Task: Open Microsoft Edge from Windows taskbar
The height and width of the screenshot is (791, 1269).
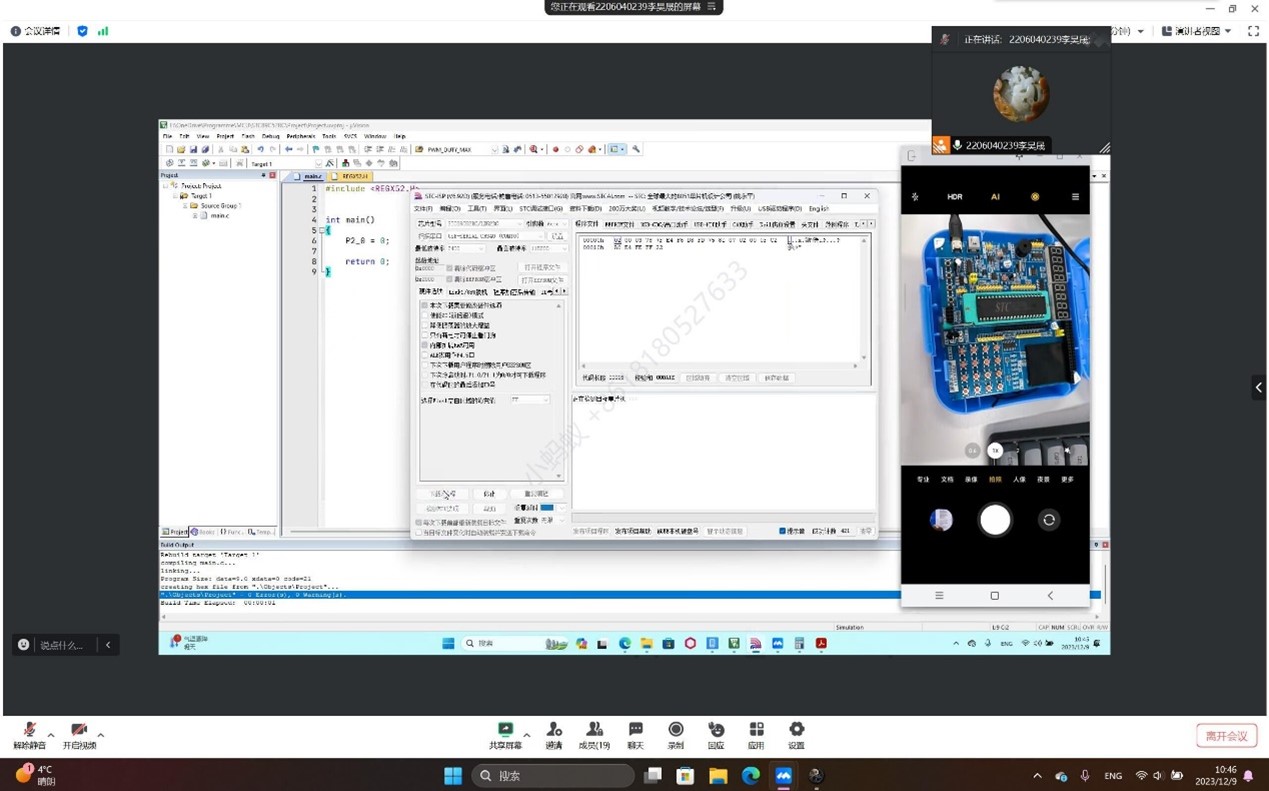Action: coord(751,775)
